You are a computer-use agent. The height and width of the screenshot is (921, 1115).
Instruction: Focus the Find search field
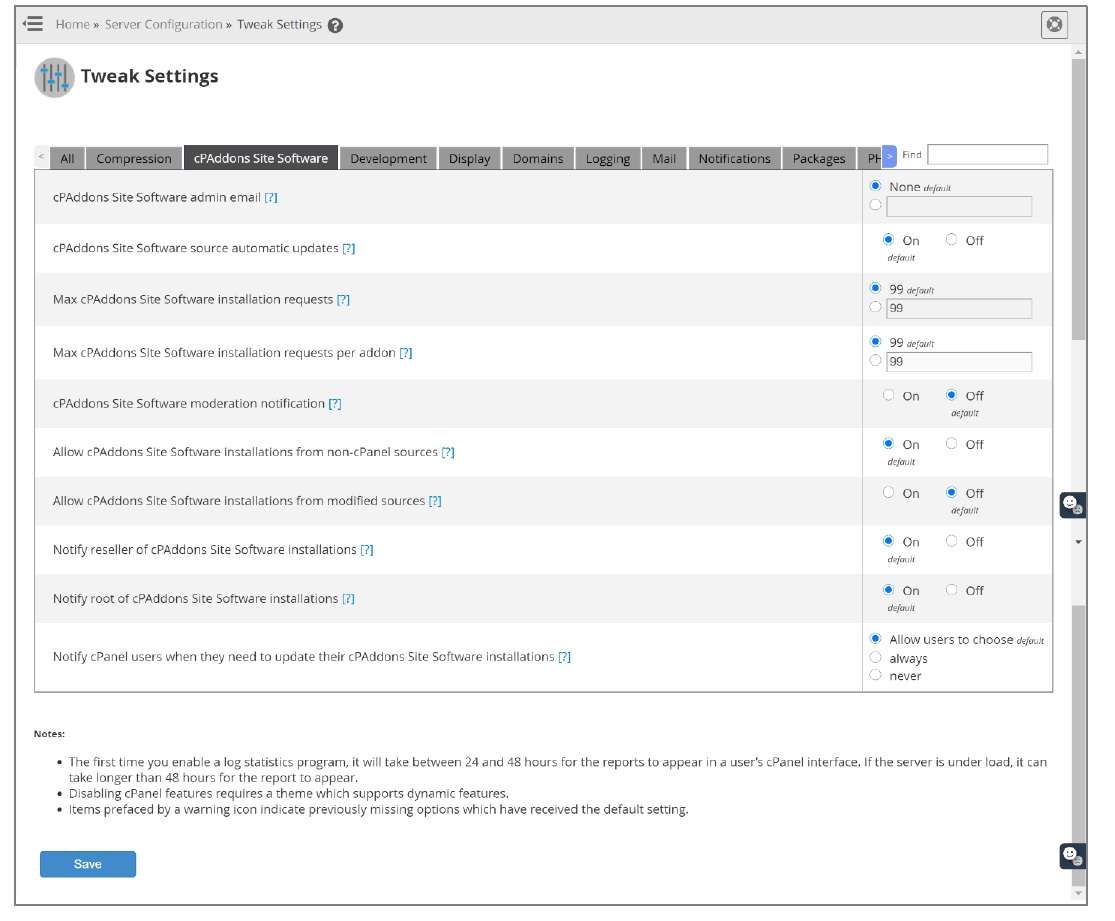987,154
